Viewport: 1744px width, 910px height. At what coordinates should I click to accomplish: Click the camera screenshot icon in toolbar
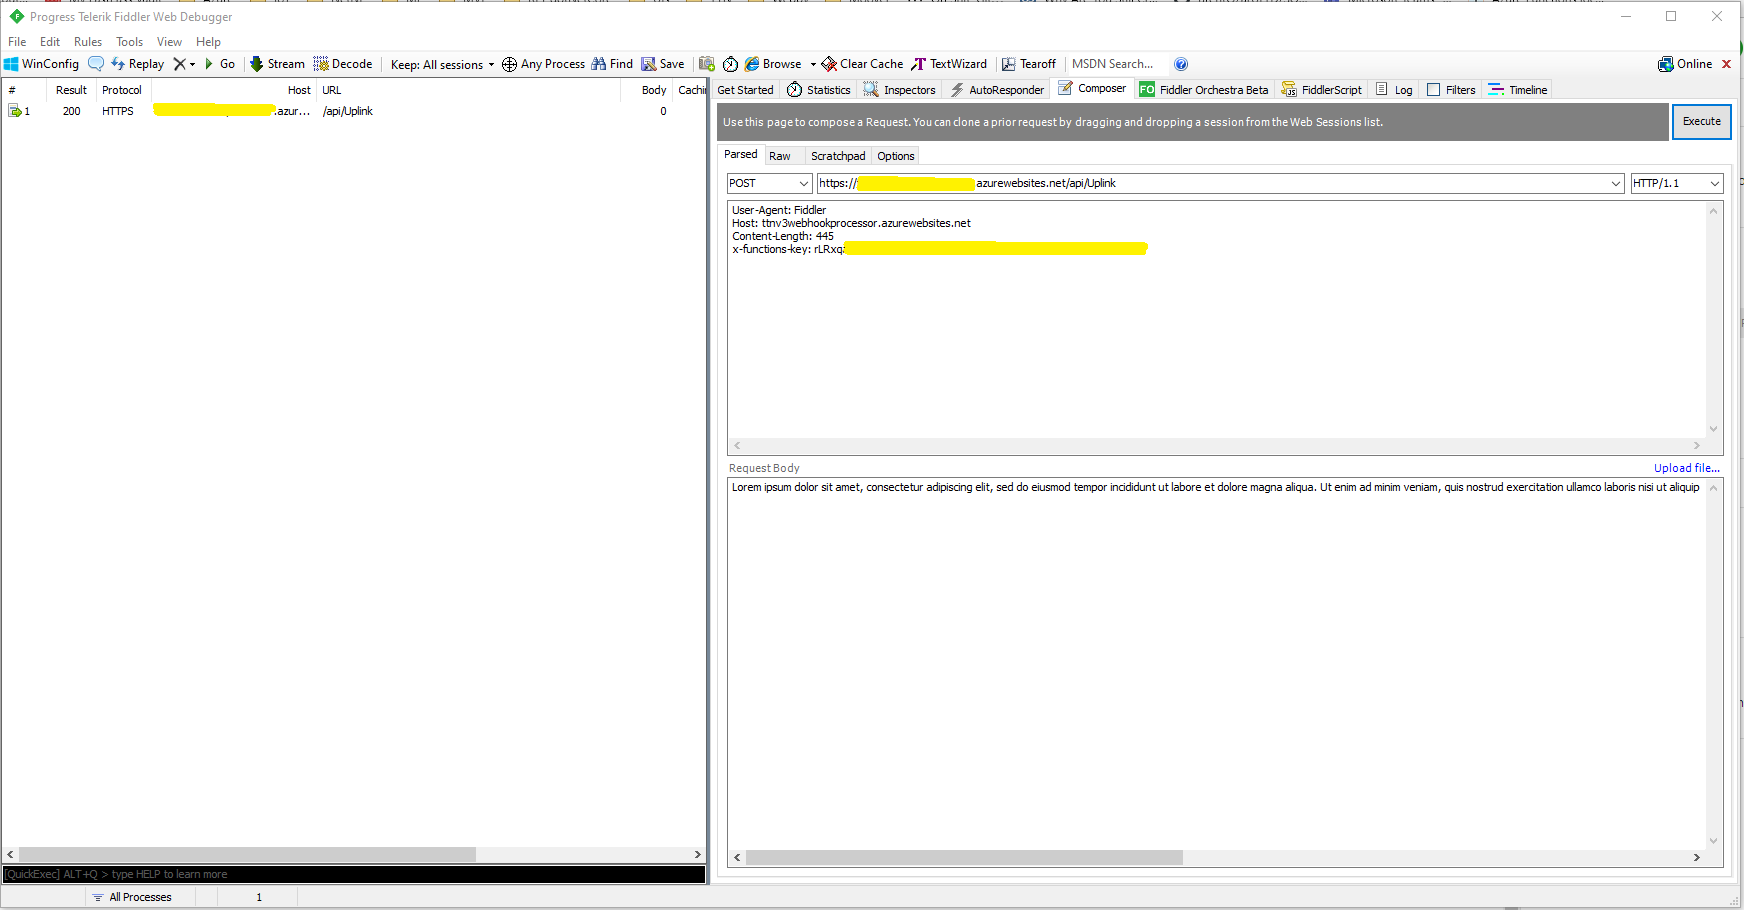tap(707, 64)
